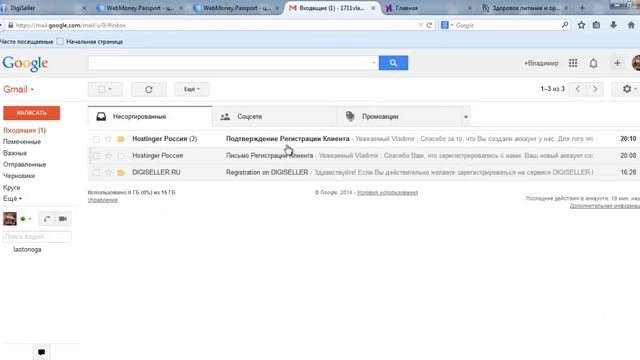This screenshot has width=640, height=360.
Task: Open the Входящие (1) folder
Action: pyautogui.click(x=24, y=130)
